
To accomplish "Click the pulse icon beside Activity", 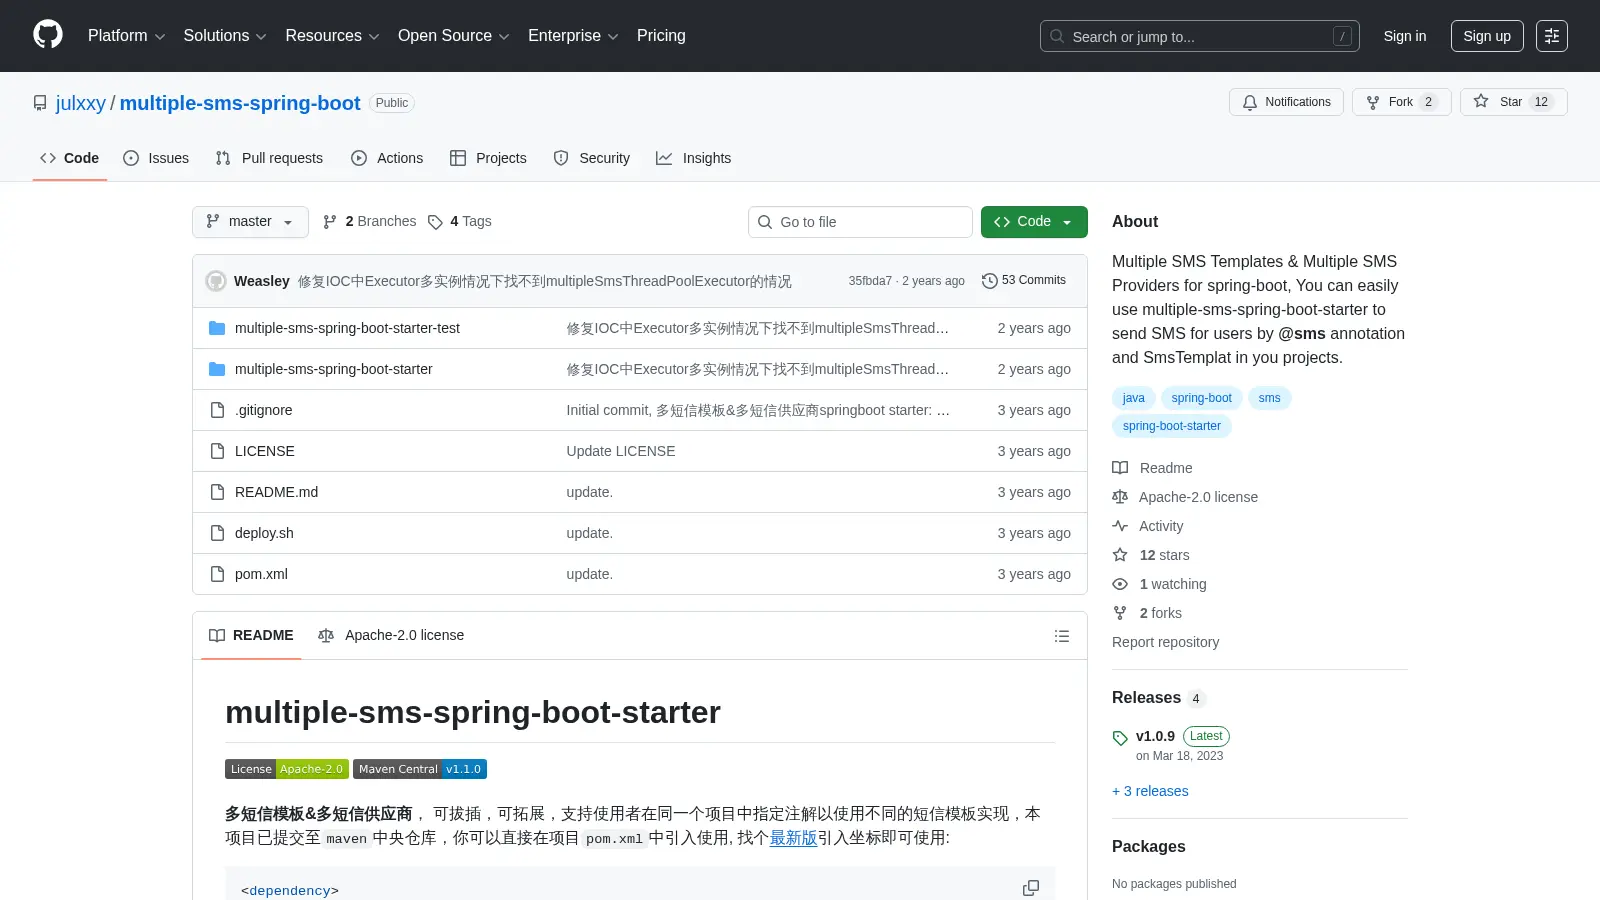I will pos(1120,526).
